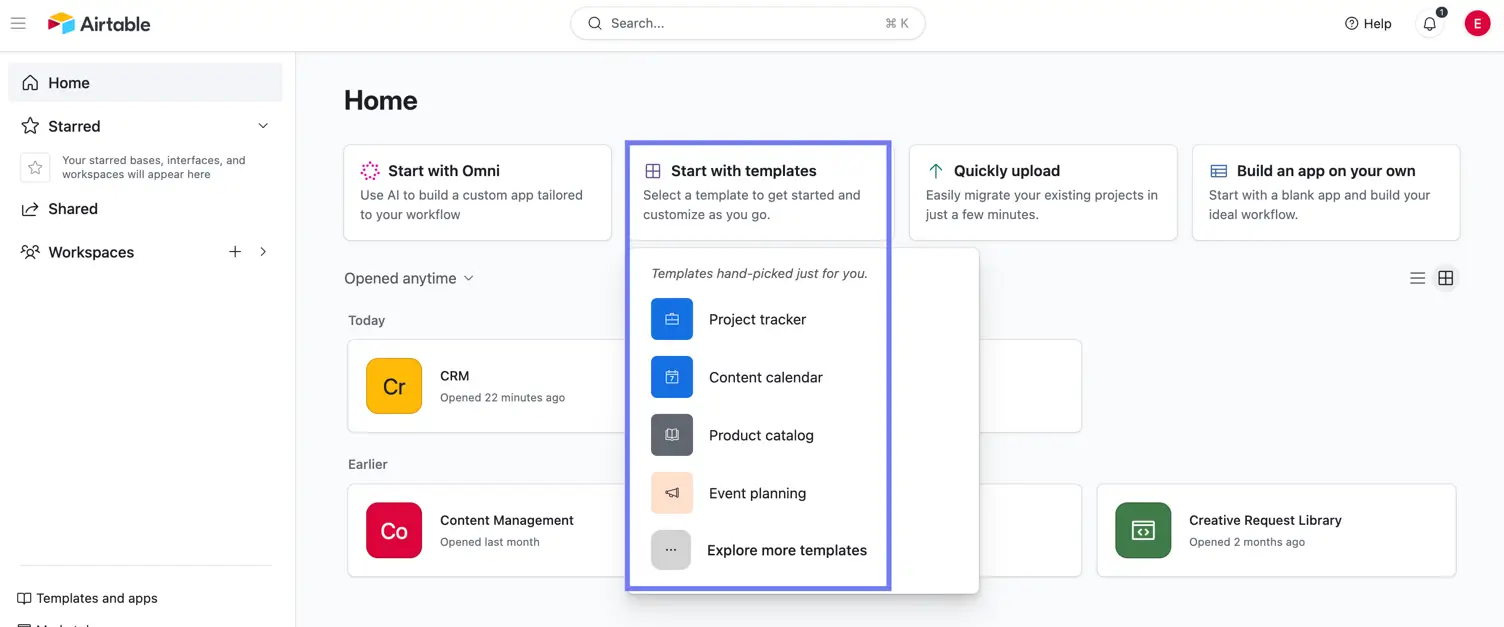Collapse the Starred chevron
The width and height of the screenshot is (1504, 627).
click(263, 126)
